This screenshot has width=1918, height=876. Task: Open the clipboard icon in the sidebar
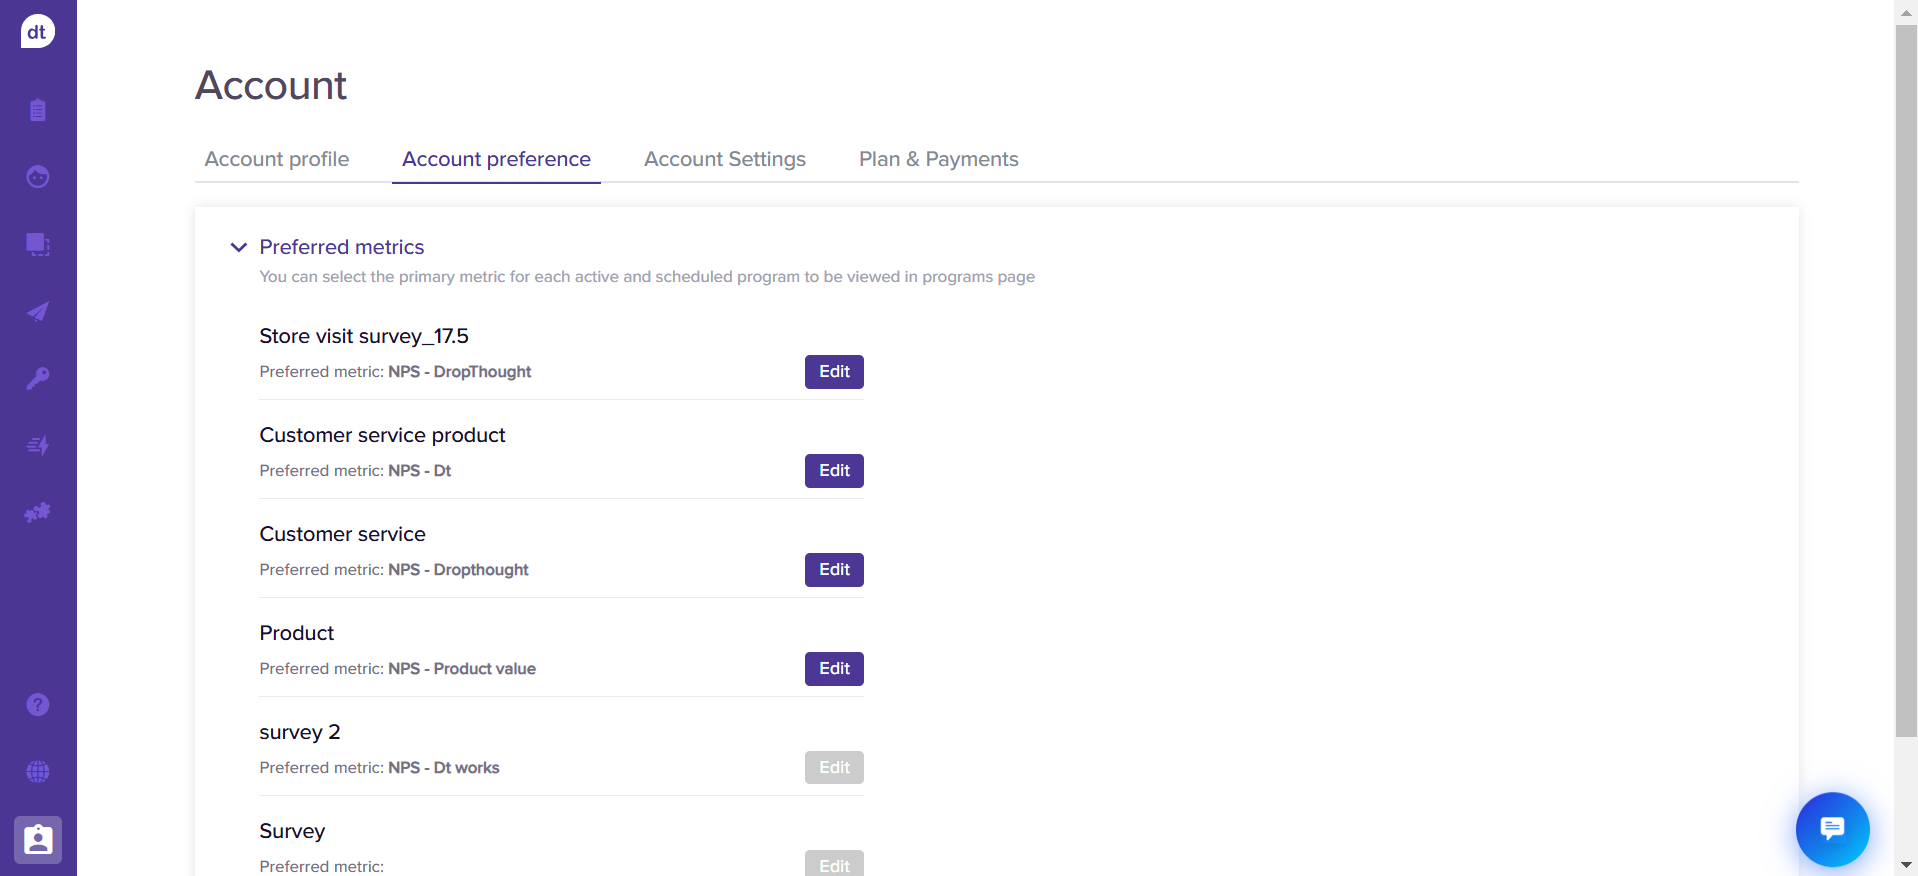(x=38, y=110)
